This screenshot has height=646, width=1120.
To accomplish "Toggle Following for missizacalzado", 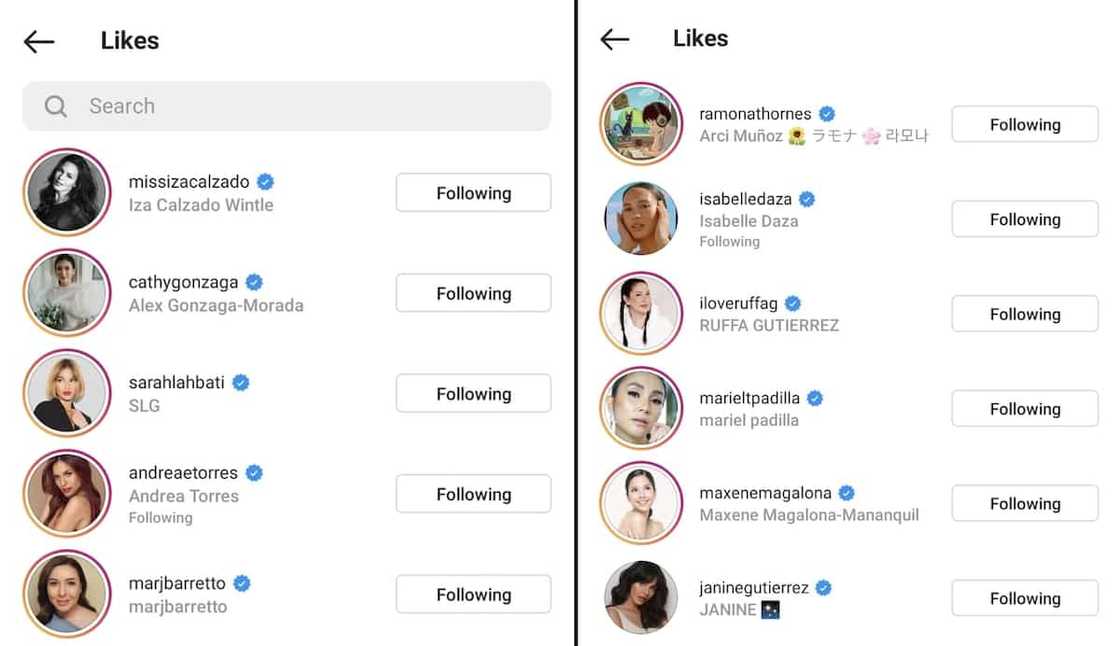I will [473, 193].
